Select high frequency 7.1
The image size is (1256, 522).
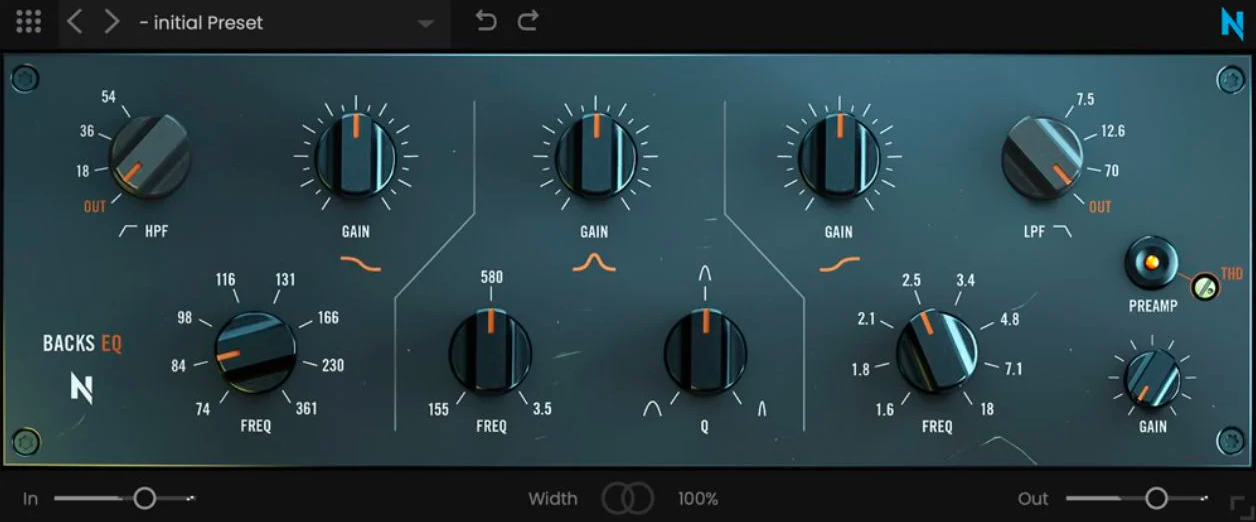click(x=1013, y=369)
